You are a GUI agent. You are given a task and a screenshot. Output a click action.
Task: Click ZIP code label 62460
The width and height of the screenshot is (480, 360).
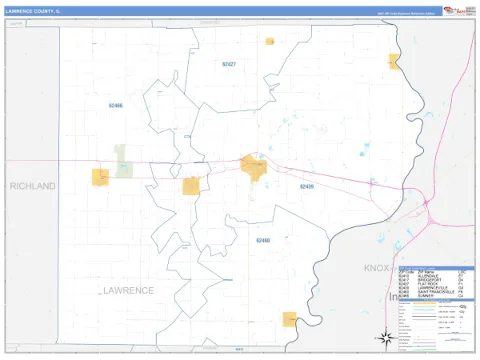point(263,240)
